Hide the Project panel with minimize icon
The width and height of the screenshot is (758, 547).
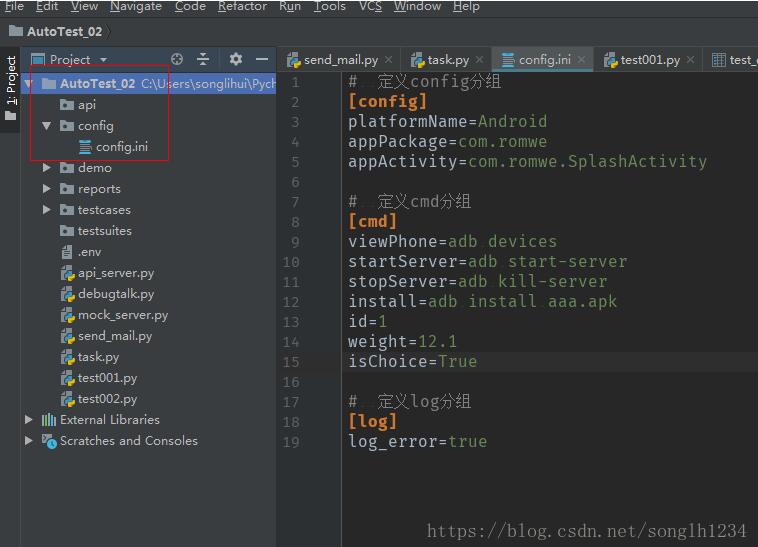261,60
